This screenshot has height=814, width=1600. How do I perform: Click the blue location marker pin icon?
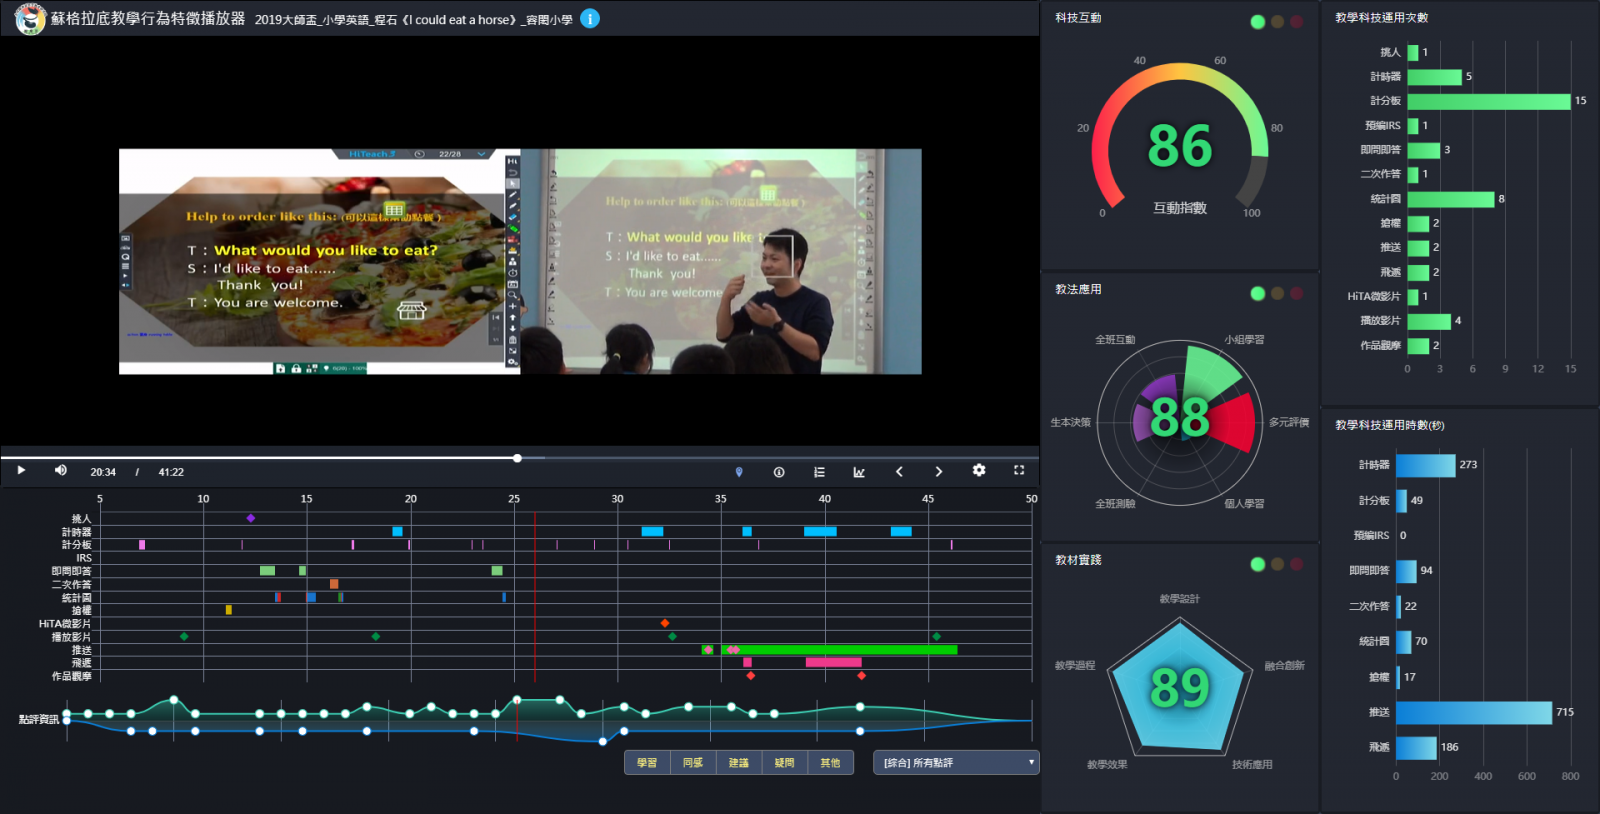pos(739,472)
